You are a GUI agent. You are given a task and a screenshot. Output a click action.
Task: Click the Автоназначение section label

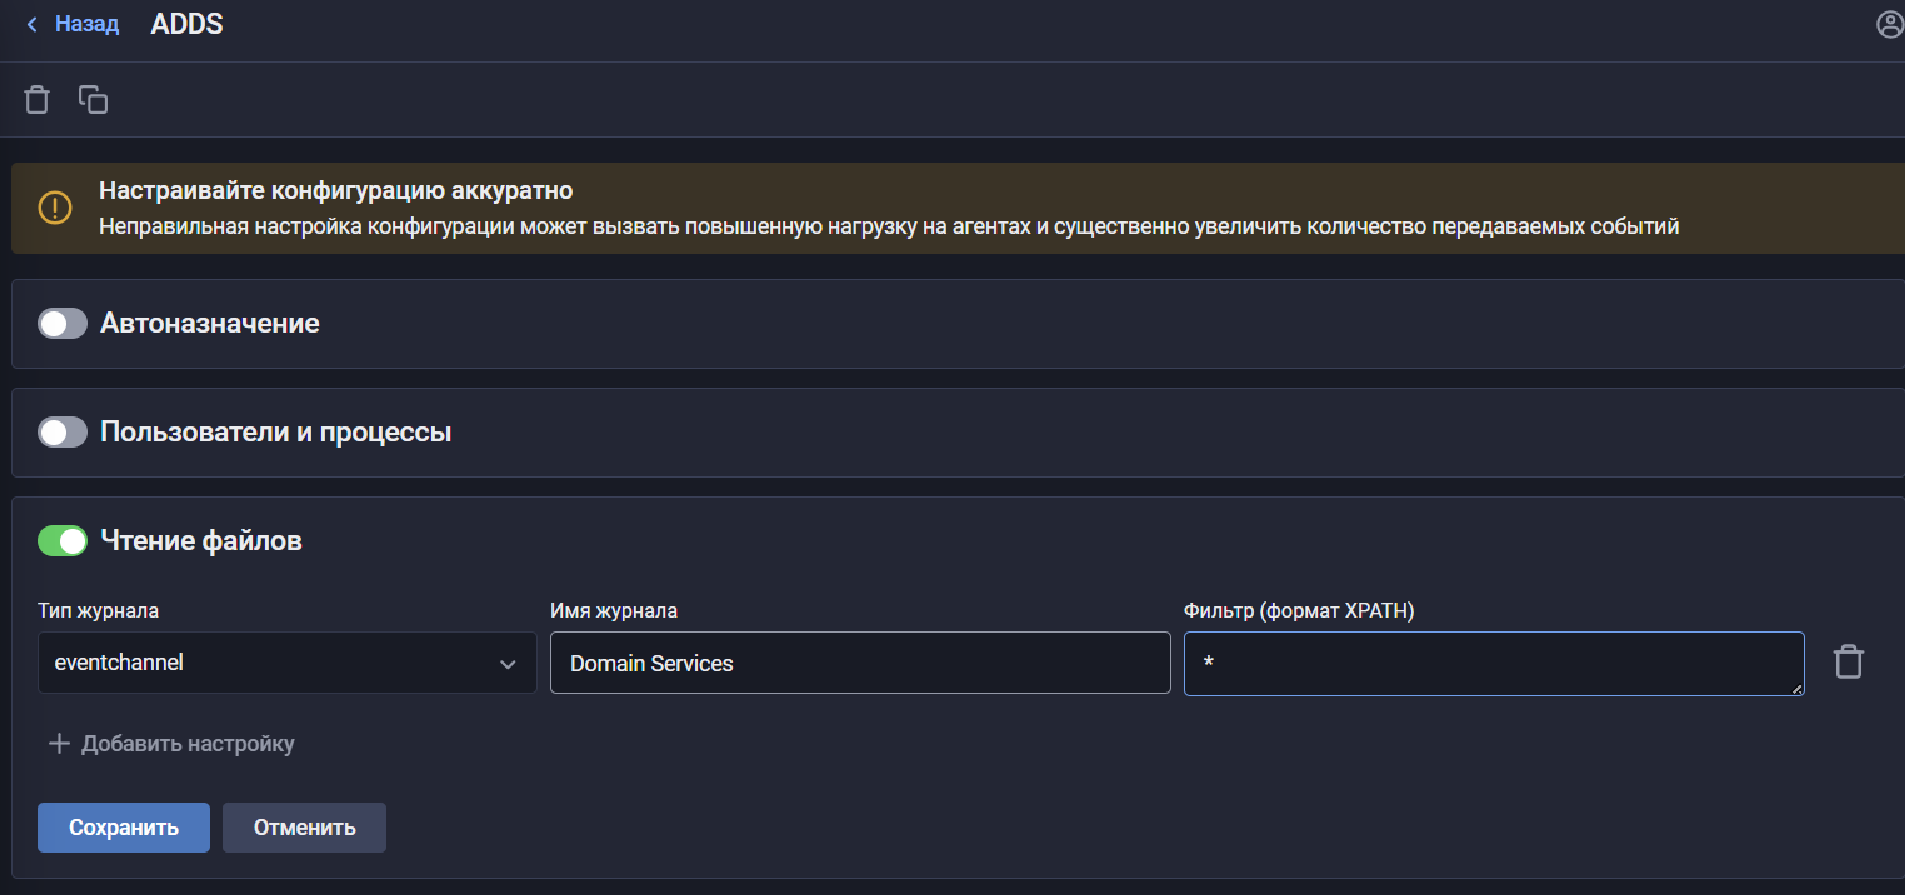point(210,324)
